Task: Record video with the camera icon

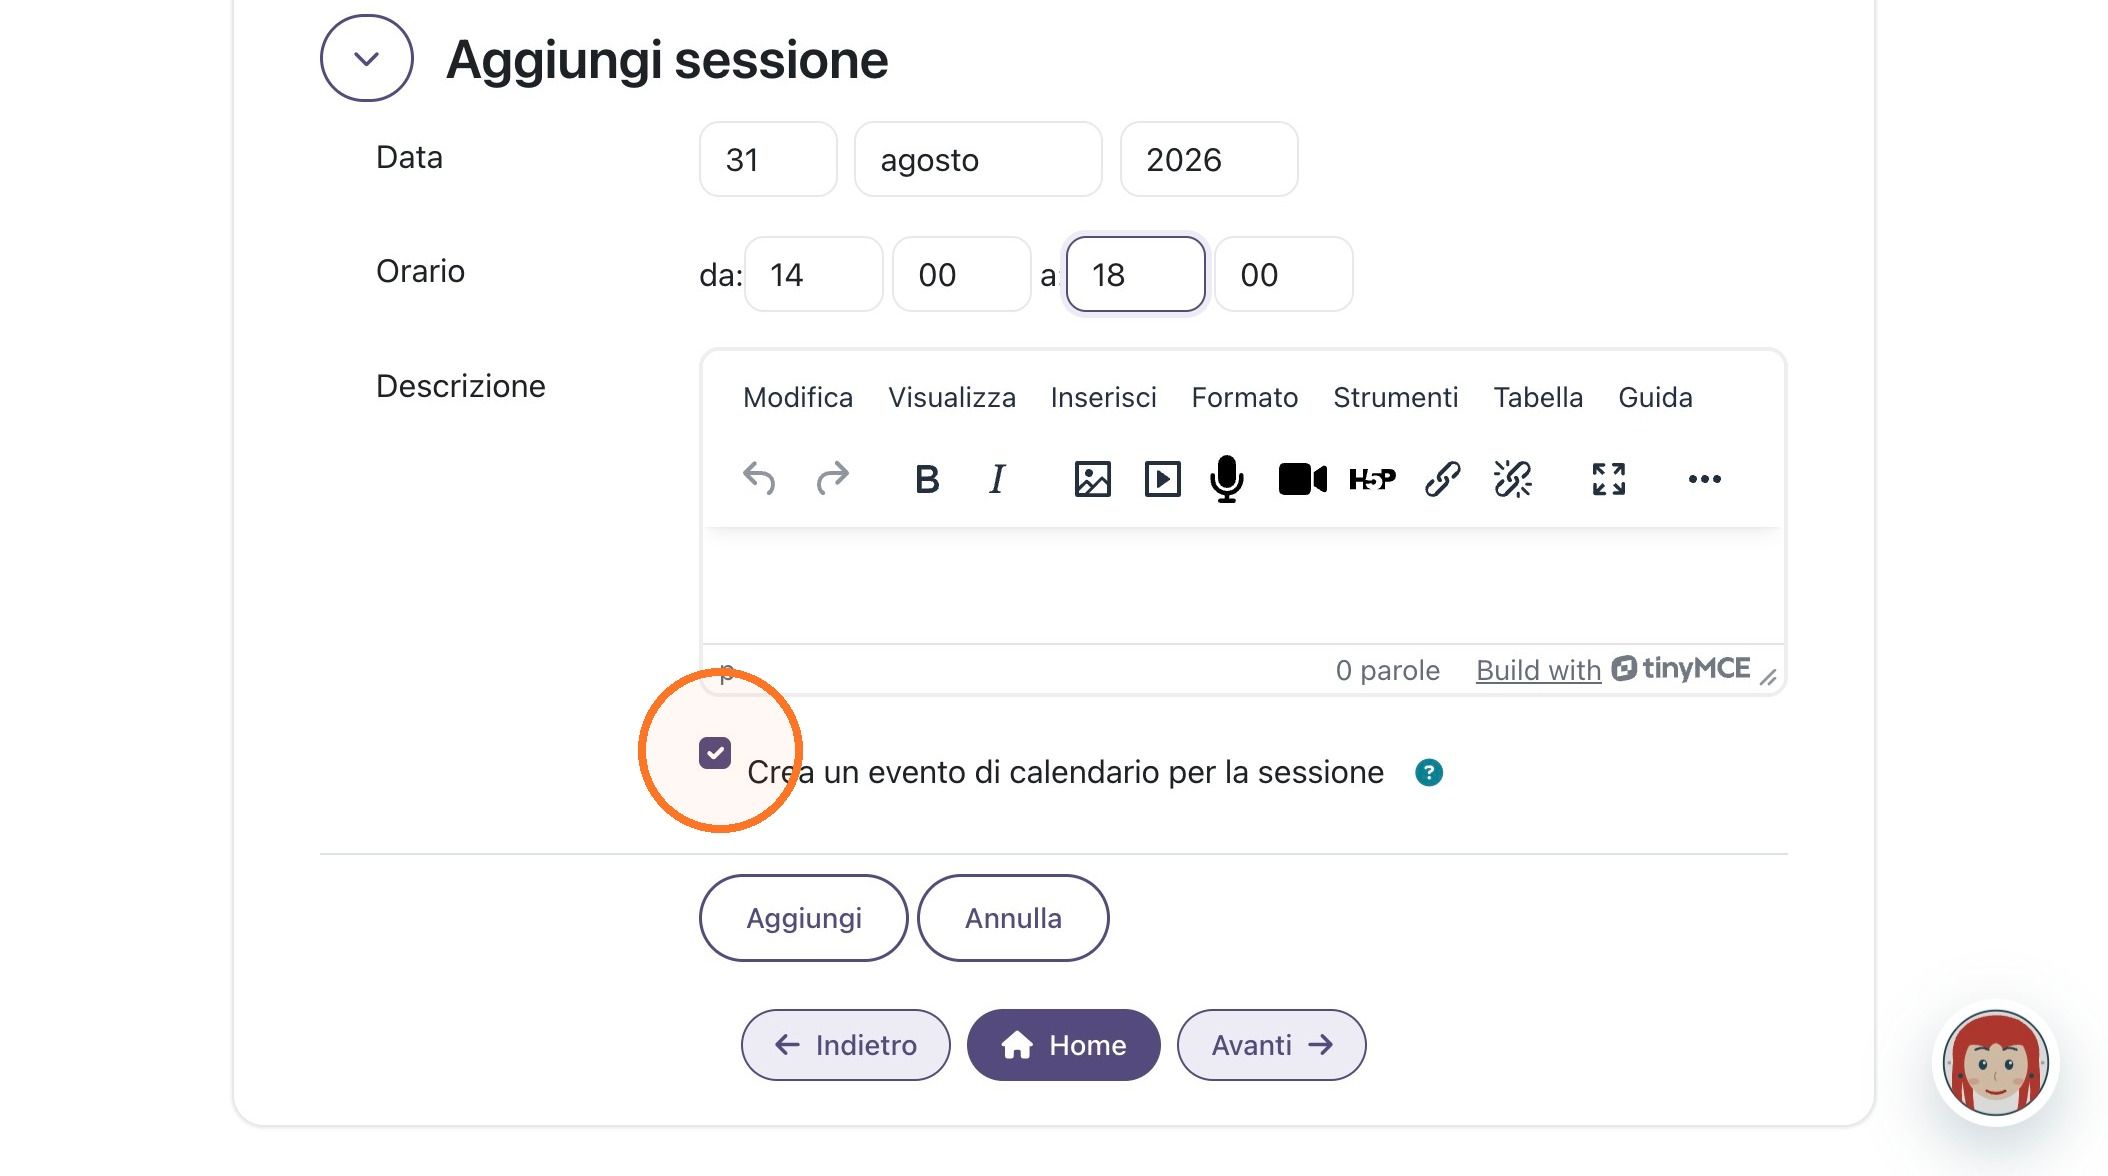Action: (1302, 479)
